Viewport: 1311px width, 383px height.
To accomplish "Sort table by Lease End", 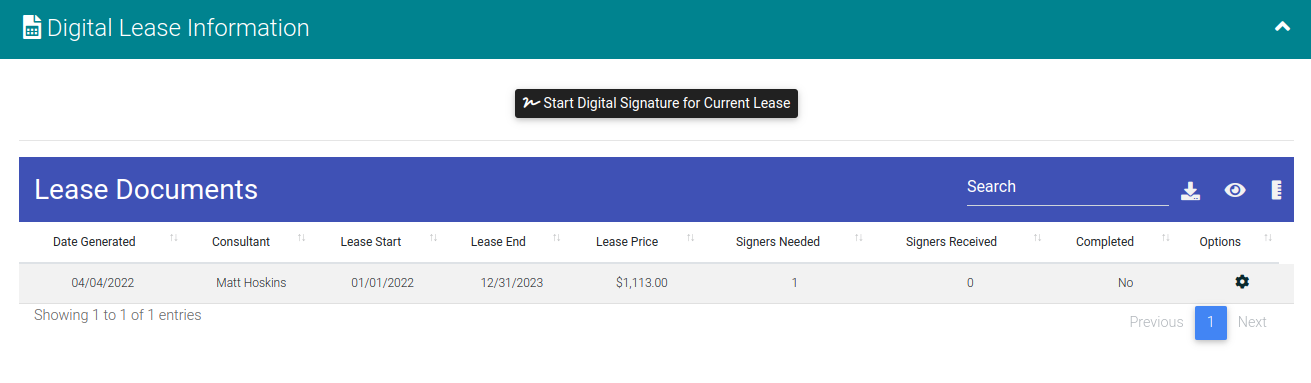I will 498,242.
